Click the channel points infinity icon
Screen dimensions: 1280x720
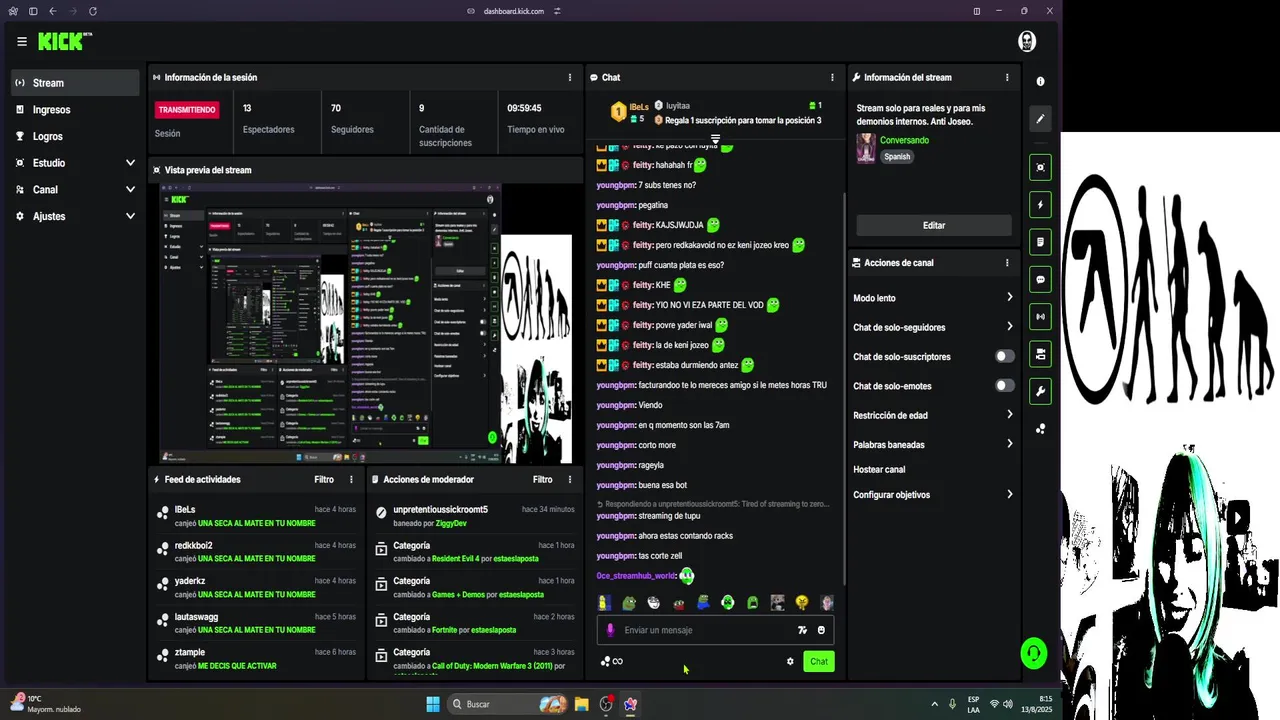(611, 661)
